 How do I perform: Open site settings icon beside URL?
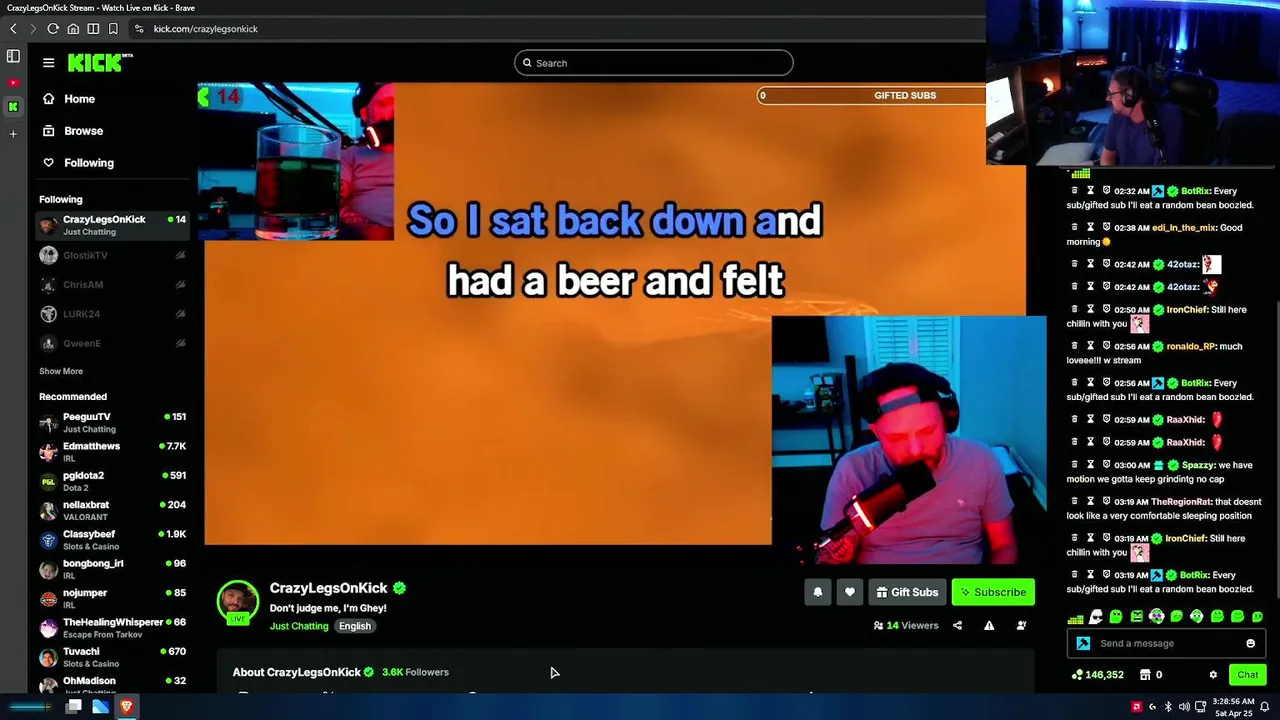pos(139,29)
